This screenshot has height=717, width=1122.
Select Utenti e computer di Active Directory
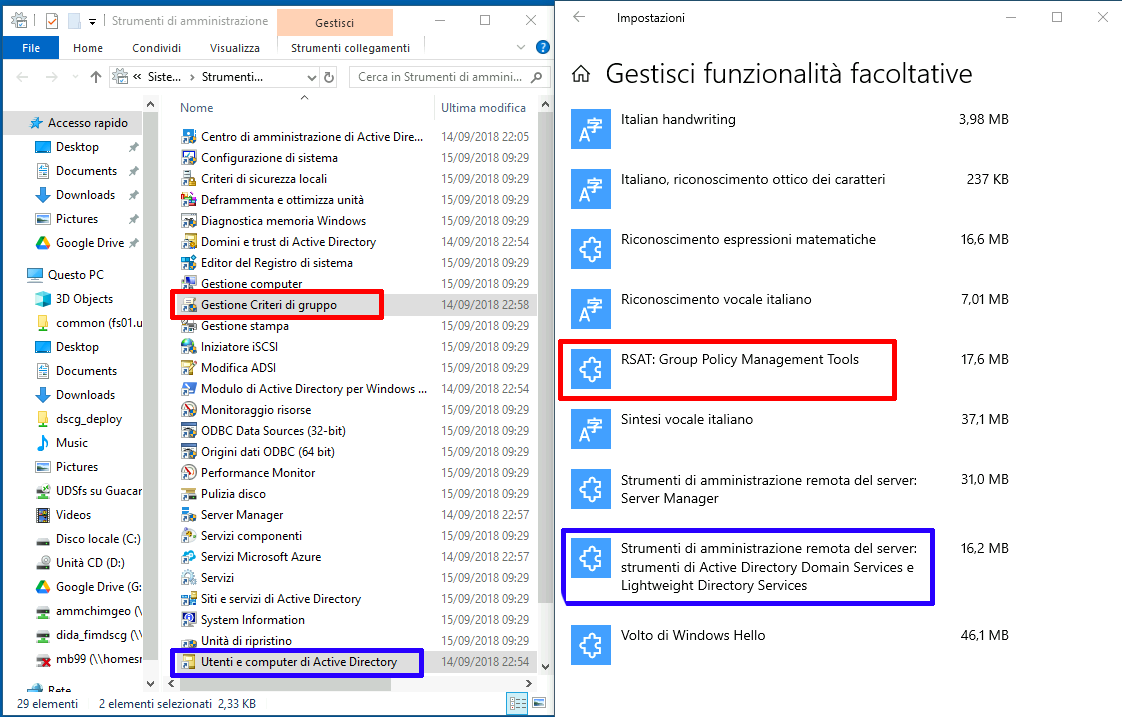(x=299, y=662)
